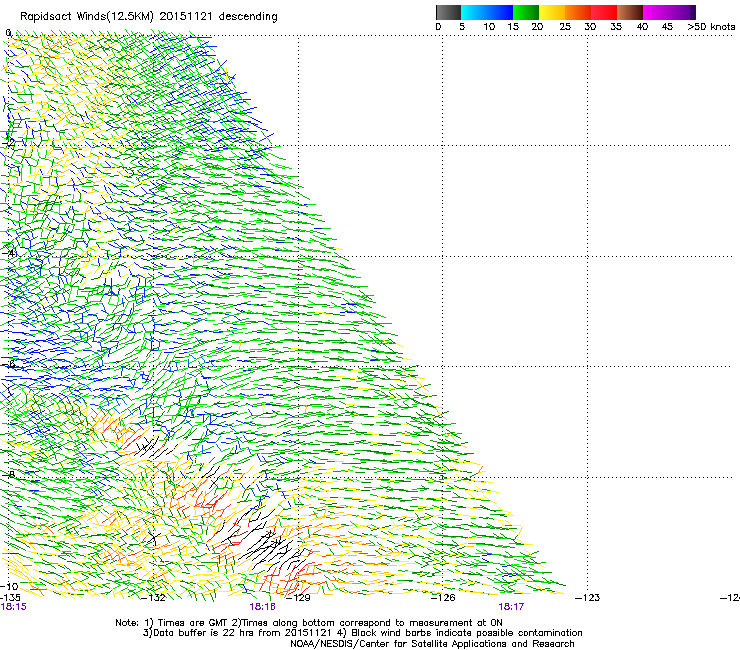Click the latitude label '-10'
Screen dimensions: 740x650
[x=9, y=586]
